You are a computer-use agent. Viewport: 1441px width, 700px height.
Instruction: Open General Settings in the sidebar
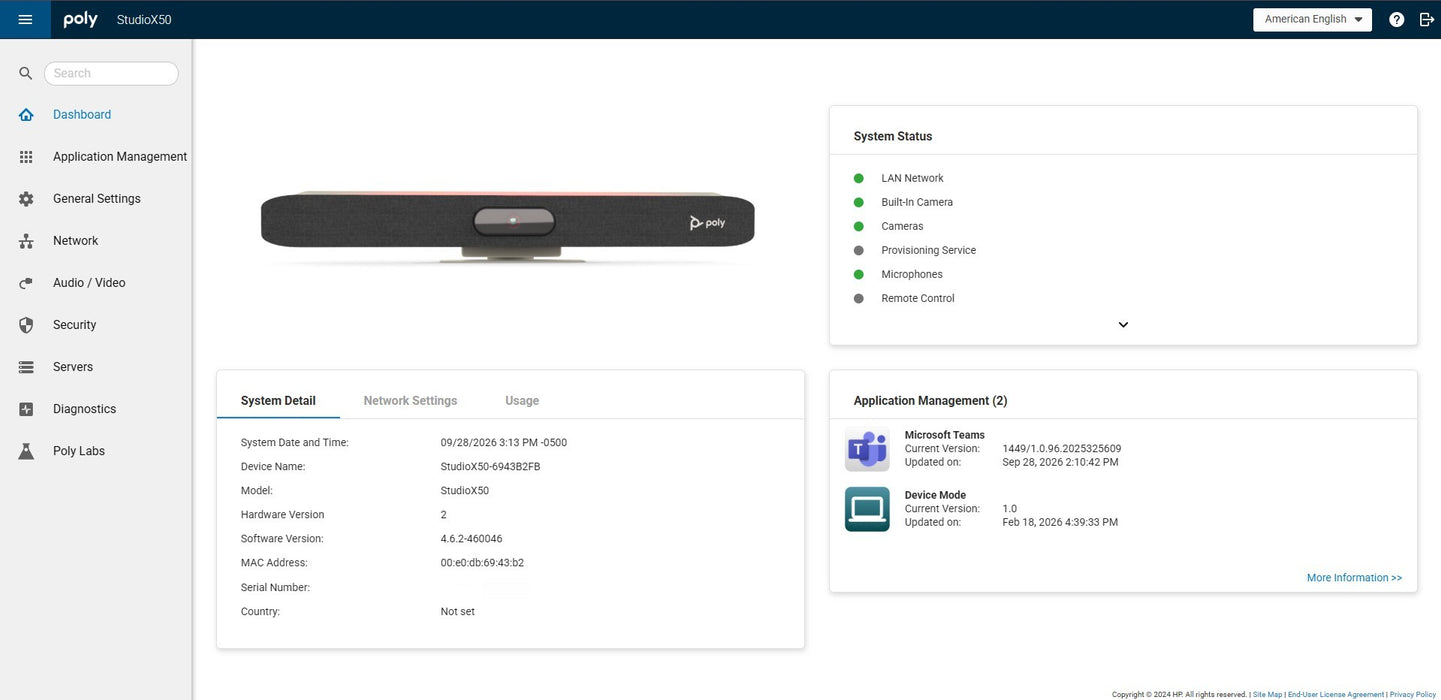tap(96, 199)
